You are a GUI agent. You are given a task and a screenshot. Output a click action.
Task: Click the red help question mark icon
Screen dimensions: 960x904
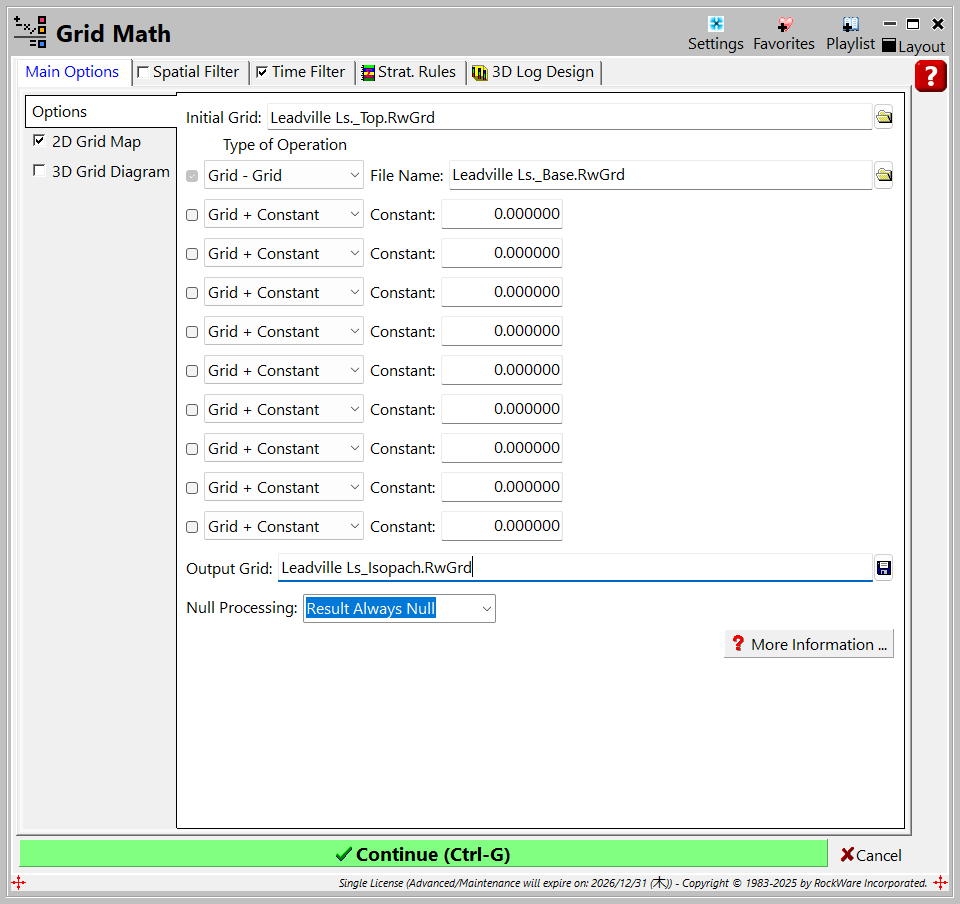point(930,76)
